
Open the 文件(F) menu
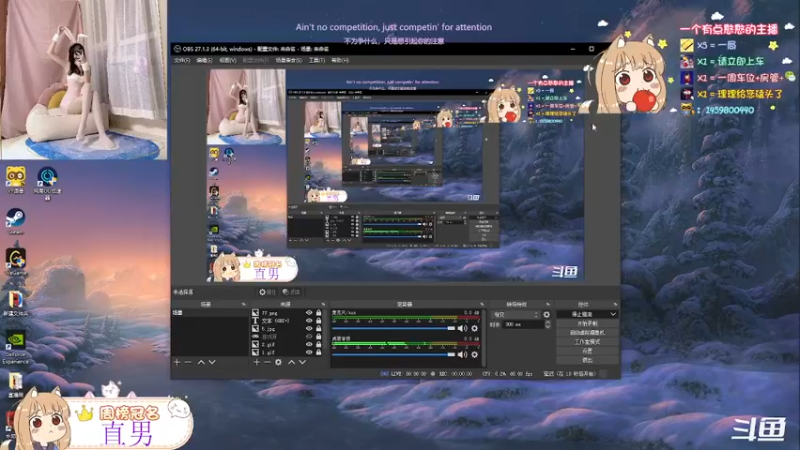(x=182, y=60)
